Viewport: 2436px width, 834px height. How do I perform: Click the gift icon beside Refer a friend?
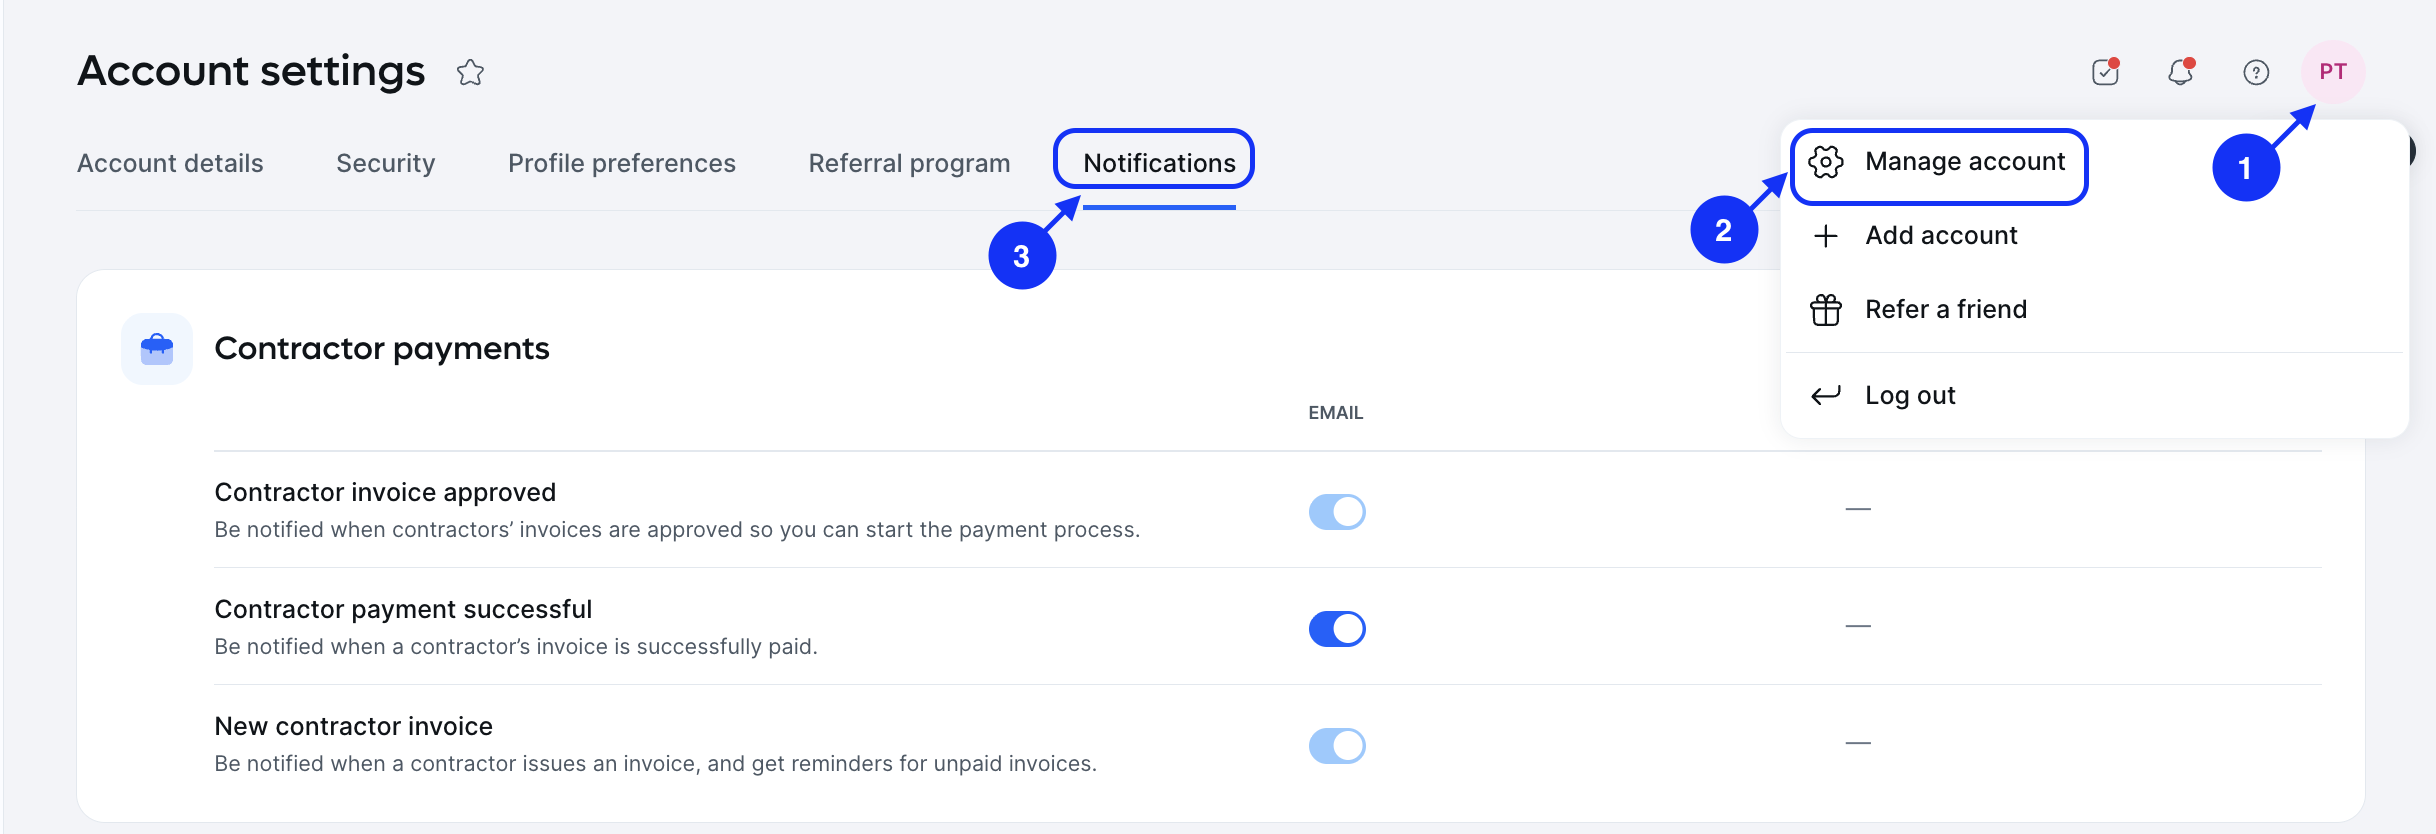click(1826, 309)
